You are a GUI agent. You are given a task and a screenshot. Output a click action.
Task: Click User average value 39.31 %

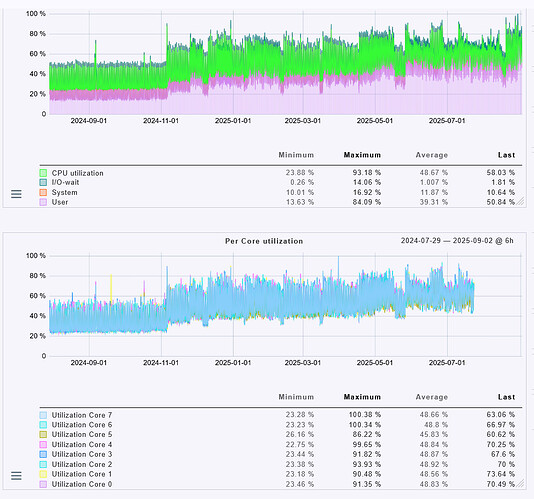(x=434, y=202)
